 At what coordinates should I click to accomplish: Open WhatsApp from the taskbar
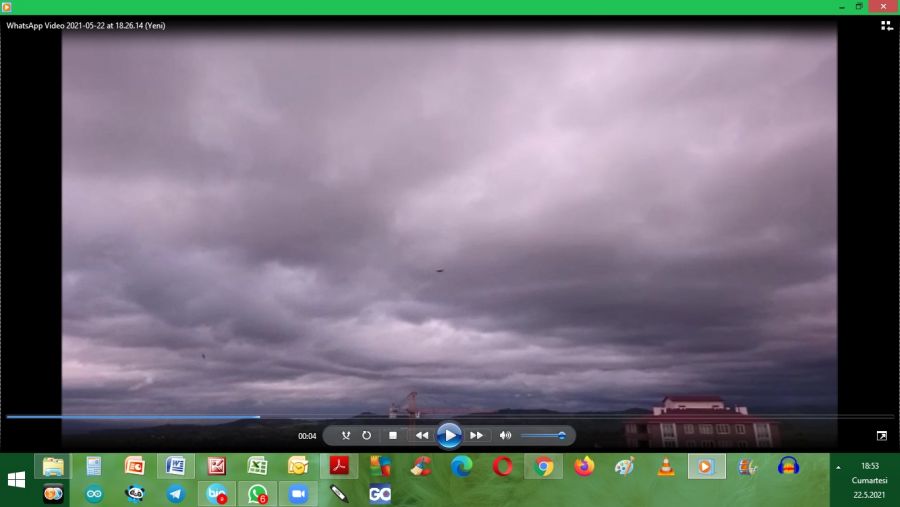(258, 494)
